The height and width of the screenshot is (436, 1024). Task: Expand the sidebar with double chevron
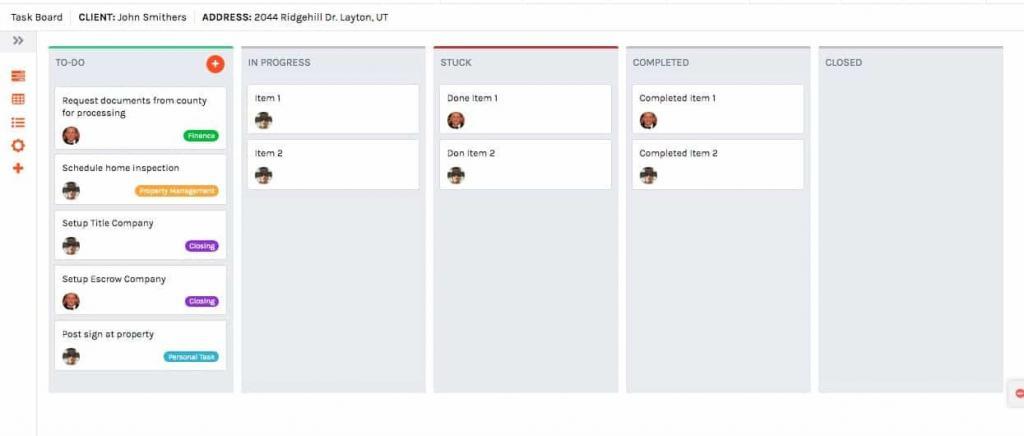(x=18, y=40)
